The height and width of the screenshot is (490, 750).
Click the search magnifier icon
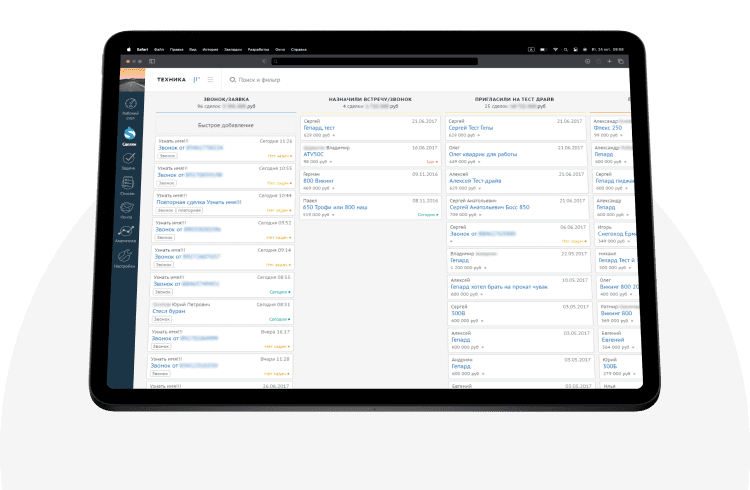232,80
